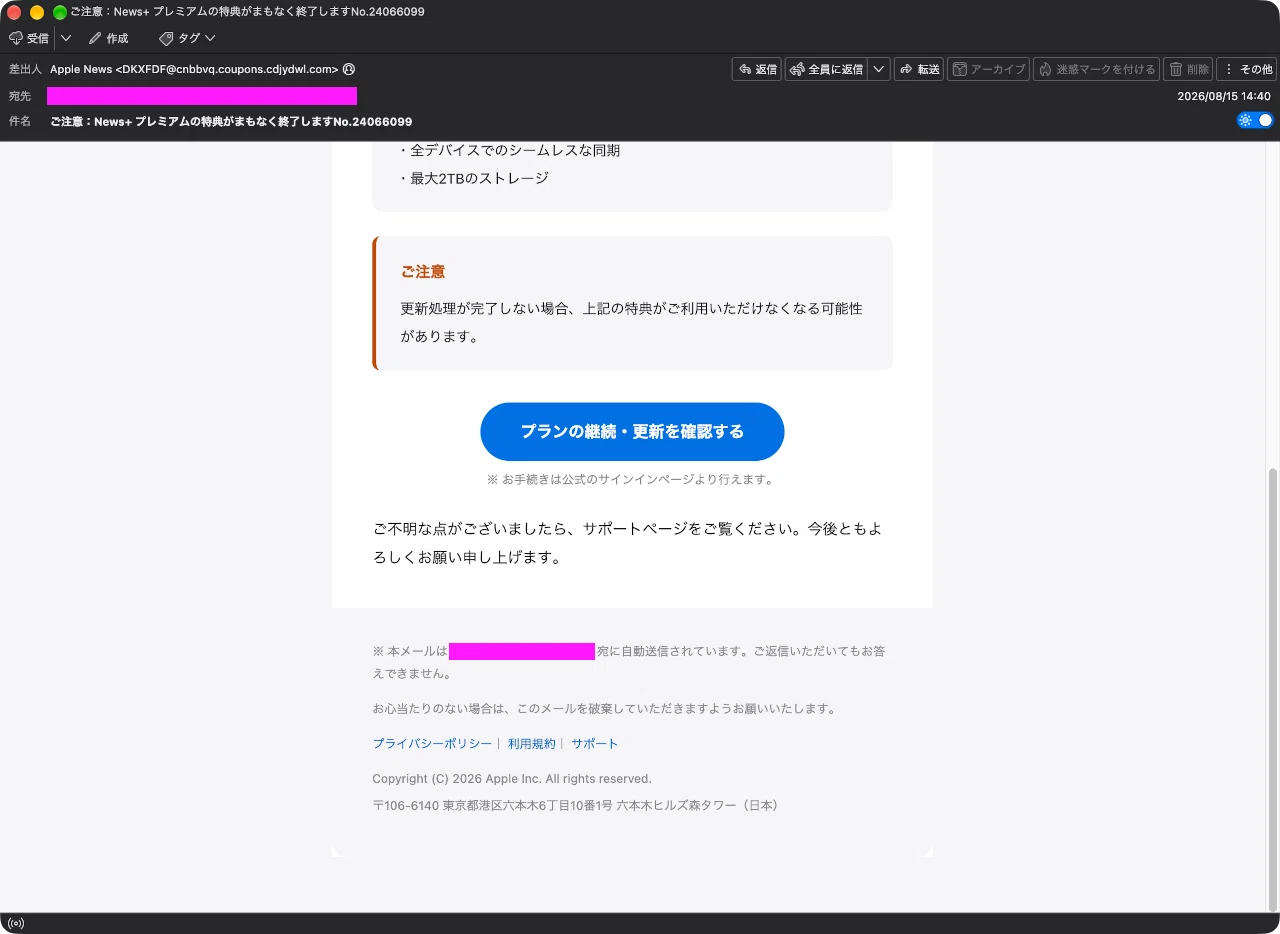Click the 削除 delete button
1280x934 pixels.
(x=1188, y=69)
